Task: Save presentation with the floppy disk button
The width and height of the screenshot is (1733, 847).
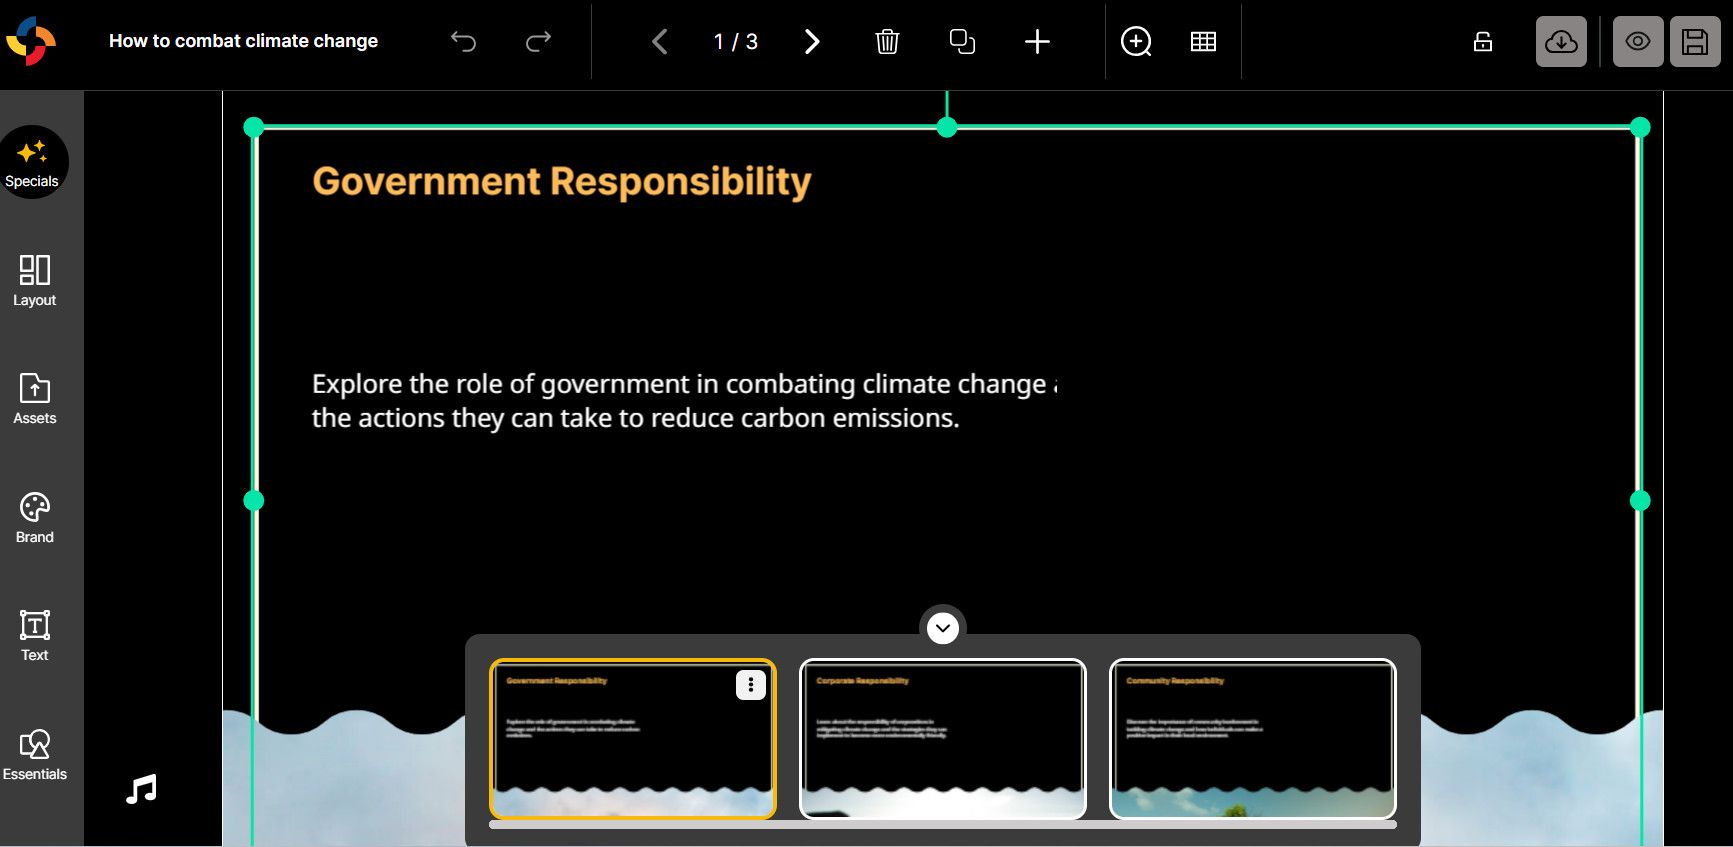Action: point(1695,41)
